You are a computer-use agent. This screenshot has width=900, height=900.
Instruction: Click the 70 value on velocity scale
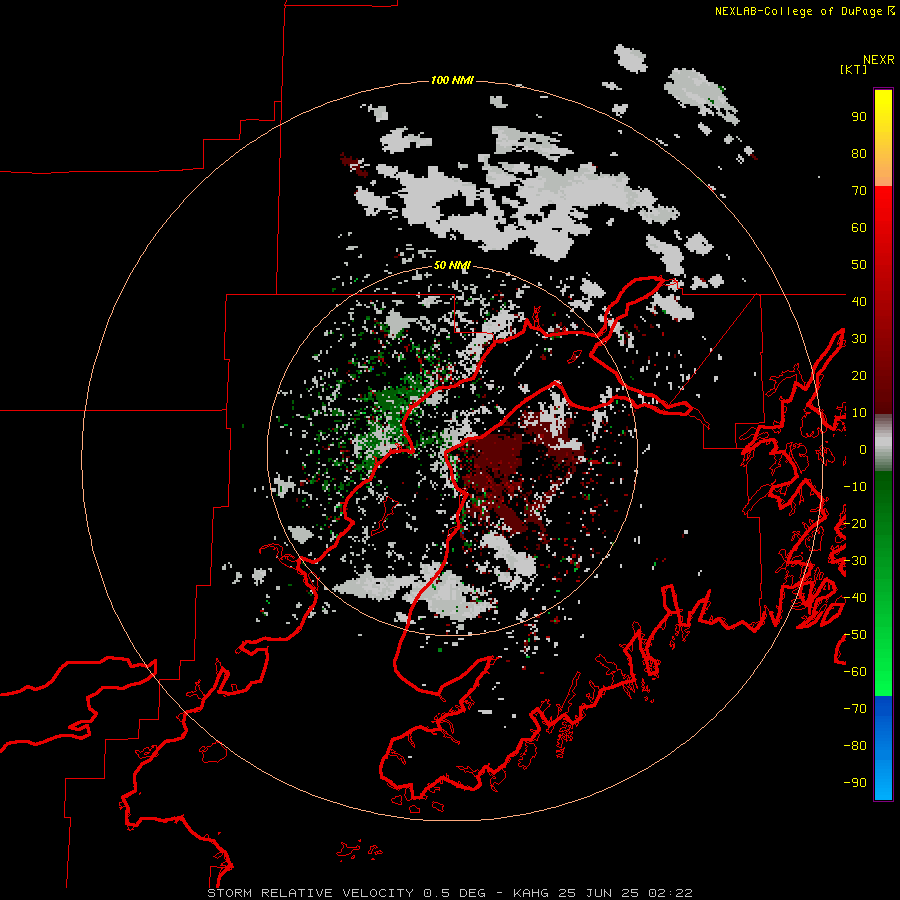pos(859,191)
